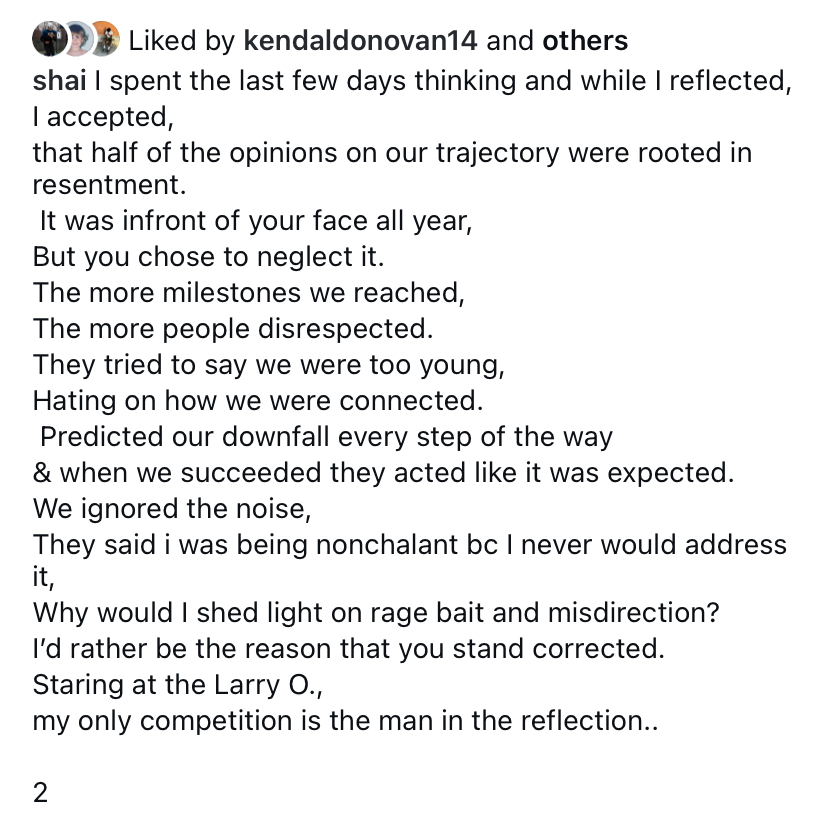Open kendaldonovan14's profile

360,41
